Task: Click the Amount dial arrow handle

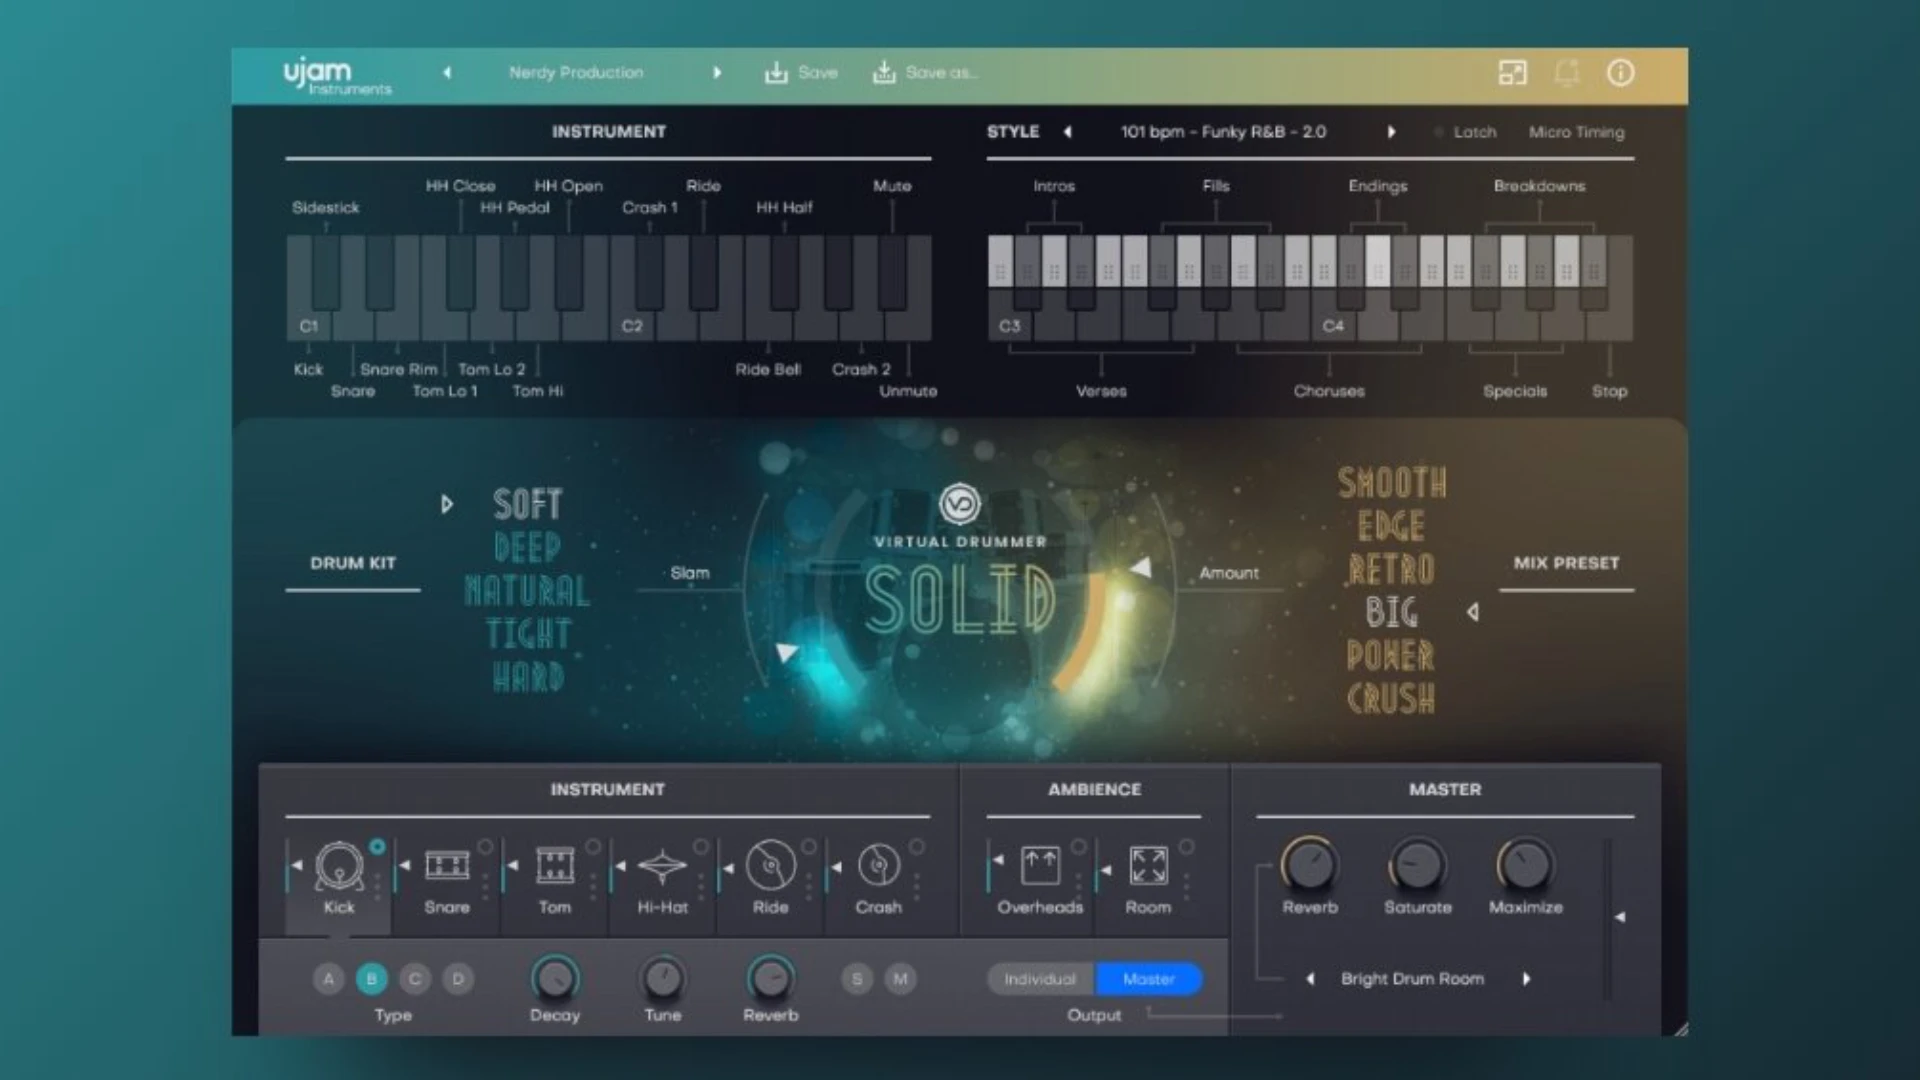Action: tap(1140, 568)
